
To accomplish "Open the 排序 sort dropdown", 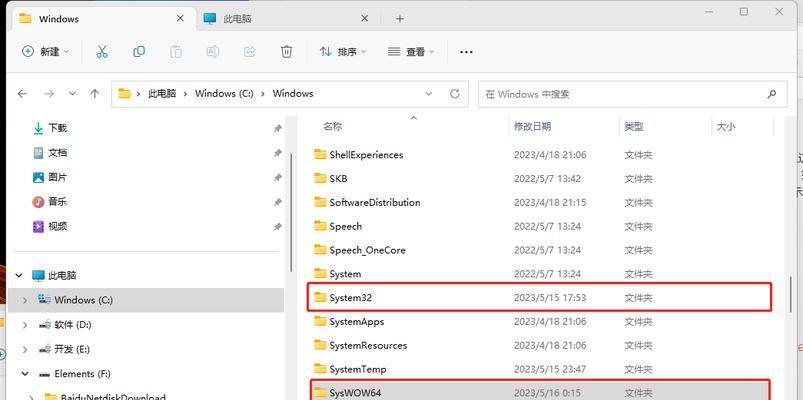I will coord(343,52).
